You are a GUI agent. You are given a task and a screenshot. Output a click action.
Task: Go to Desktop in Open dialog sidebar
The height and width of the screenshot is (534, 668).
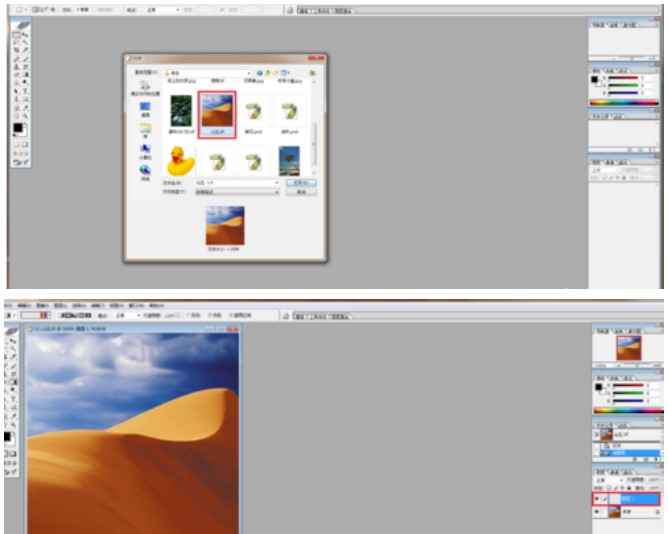[145, 110]
